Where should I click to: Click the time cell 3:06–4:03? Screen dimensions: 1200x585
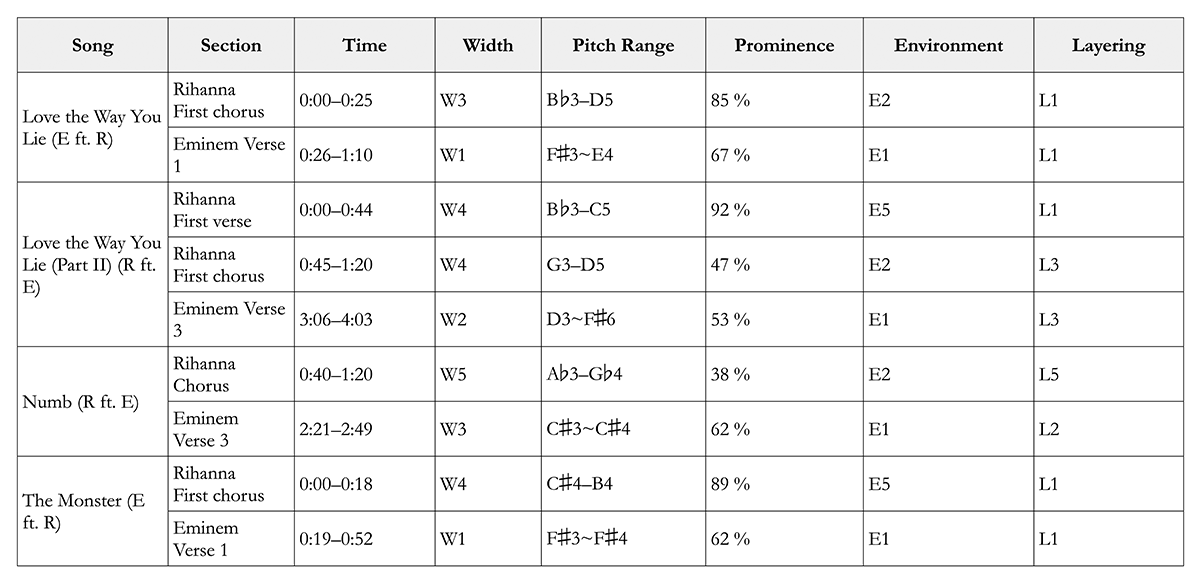coord(364,320)
